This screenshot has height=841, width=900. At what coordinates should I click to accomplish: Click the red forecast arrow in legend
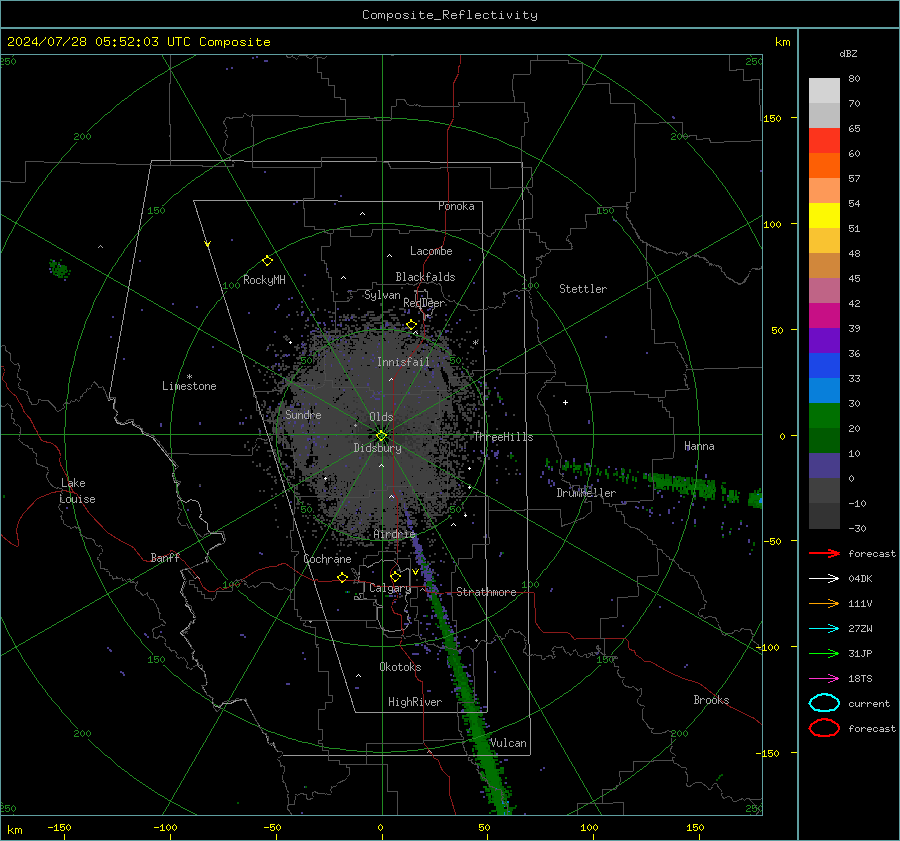click(824, 553)
